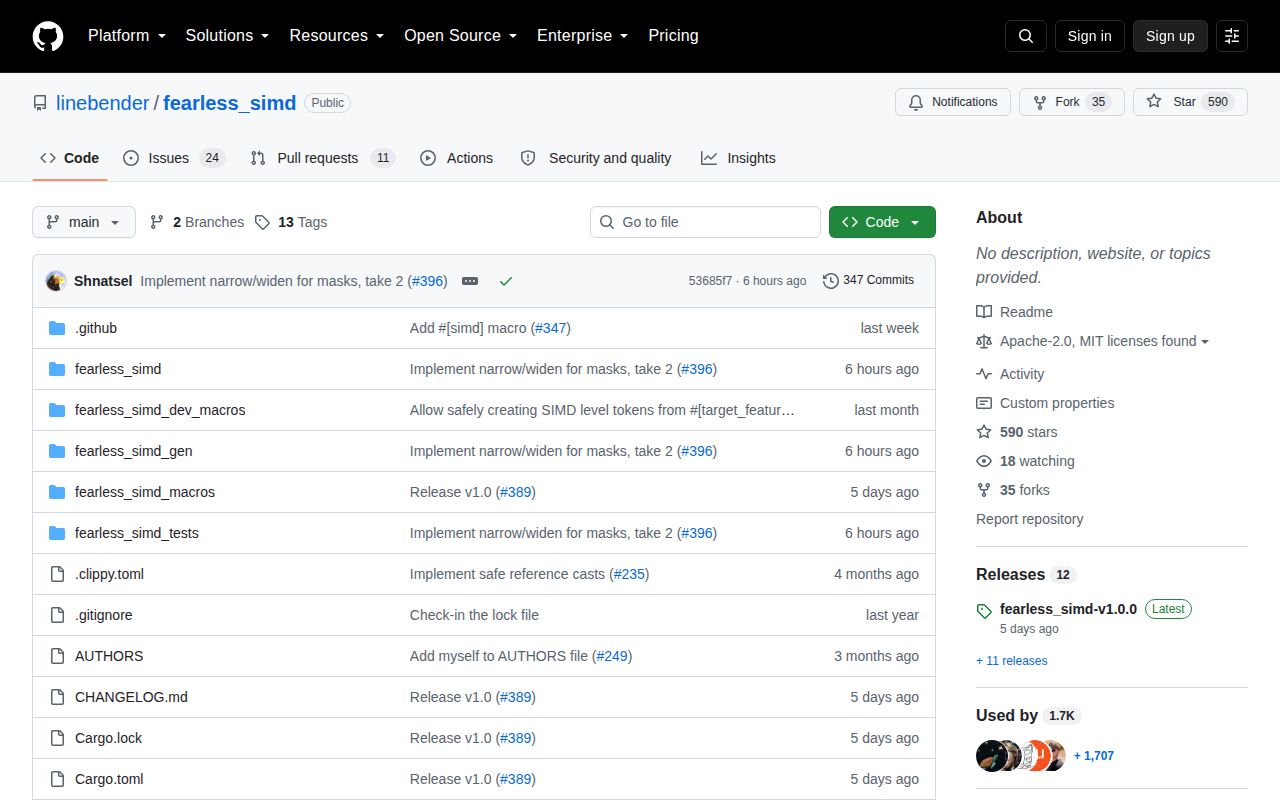Open appearance settings icon beside Sign up
Screen dimensions: 1280x800
click(x=1232, y=36)
